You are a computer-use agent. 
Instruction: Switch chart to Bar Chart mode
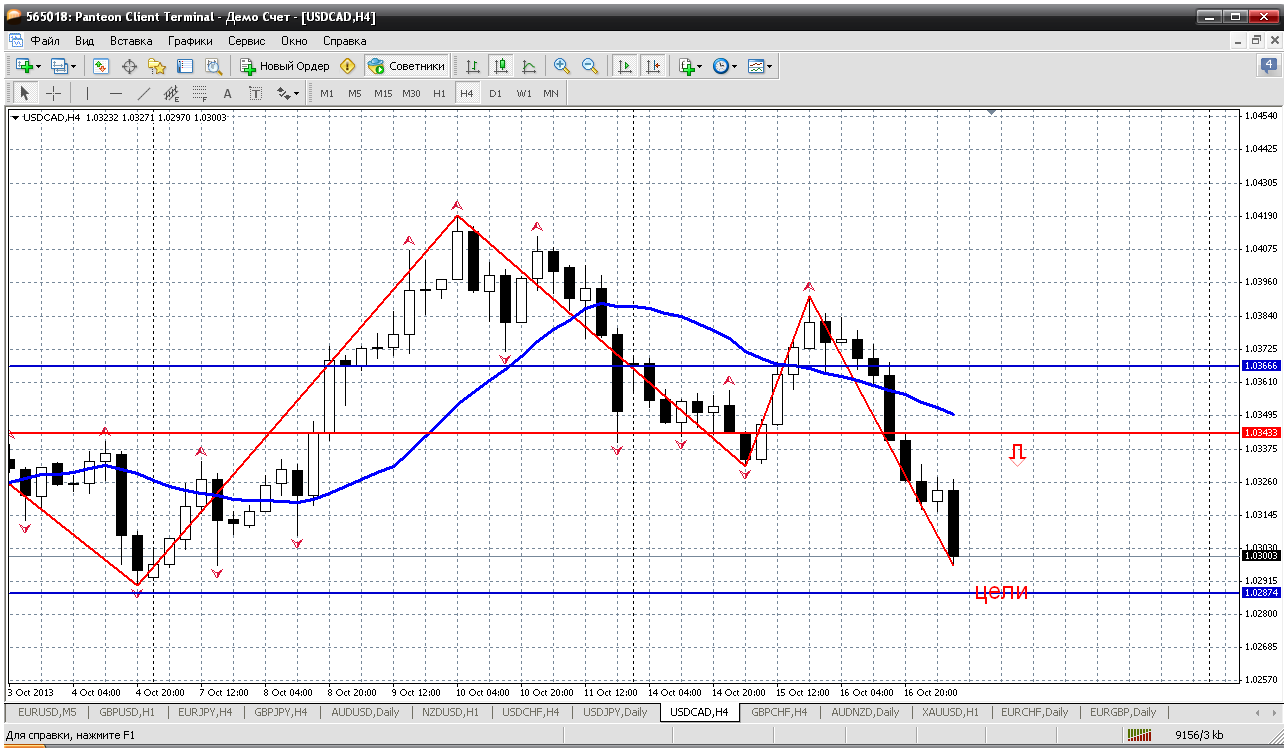pyautogui.click(x=472, y=66)
